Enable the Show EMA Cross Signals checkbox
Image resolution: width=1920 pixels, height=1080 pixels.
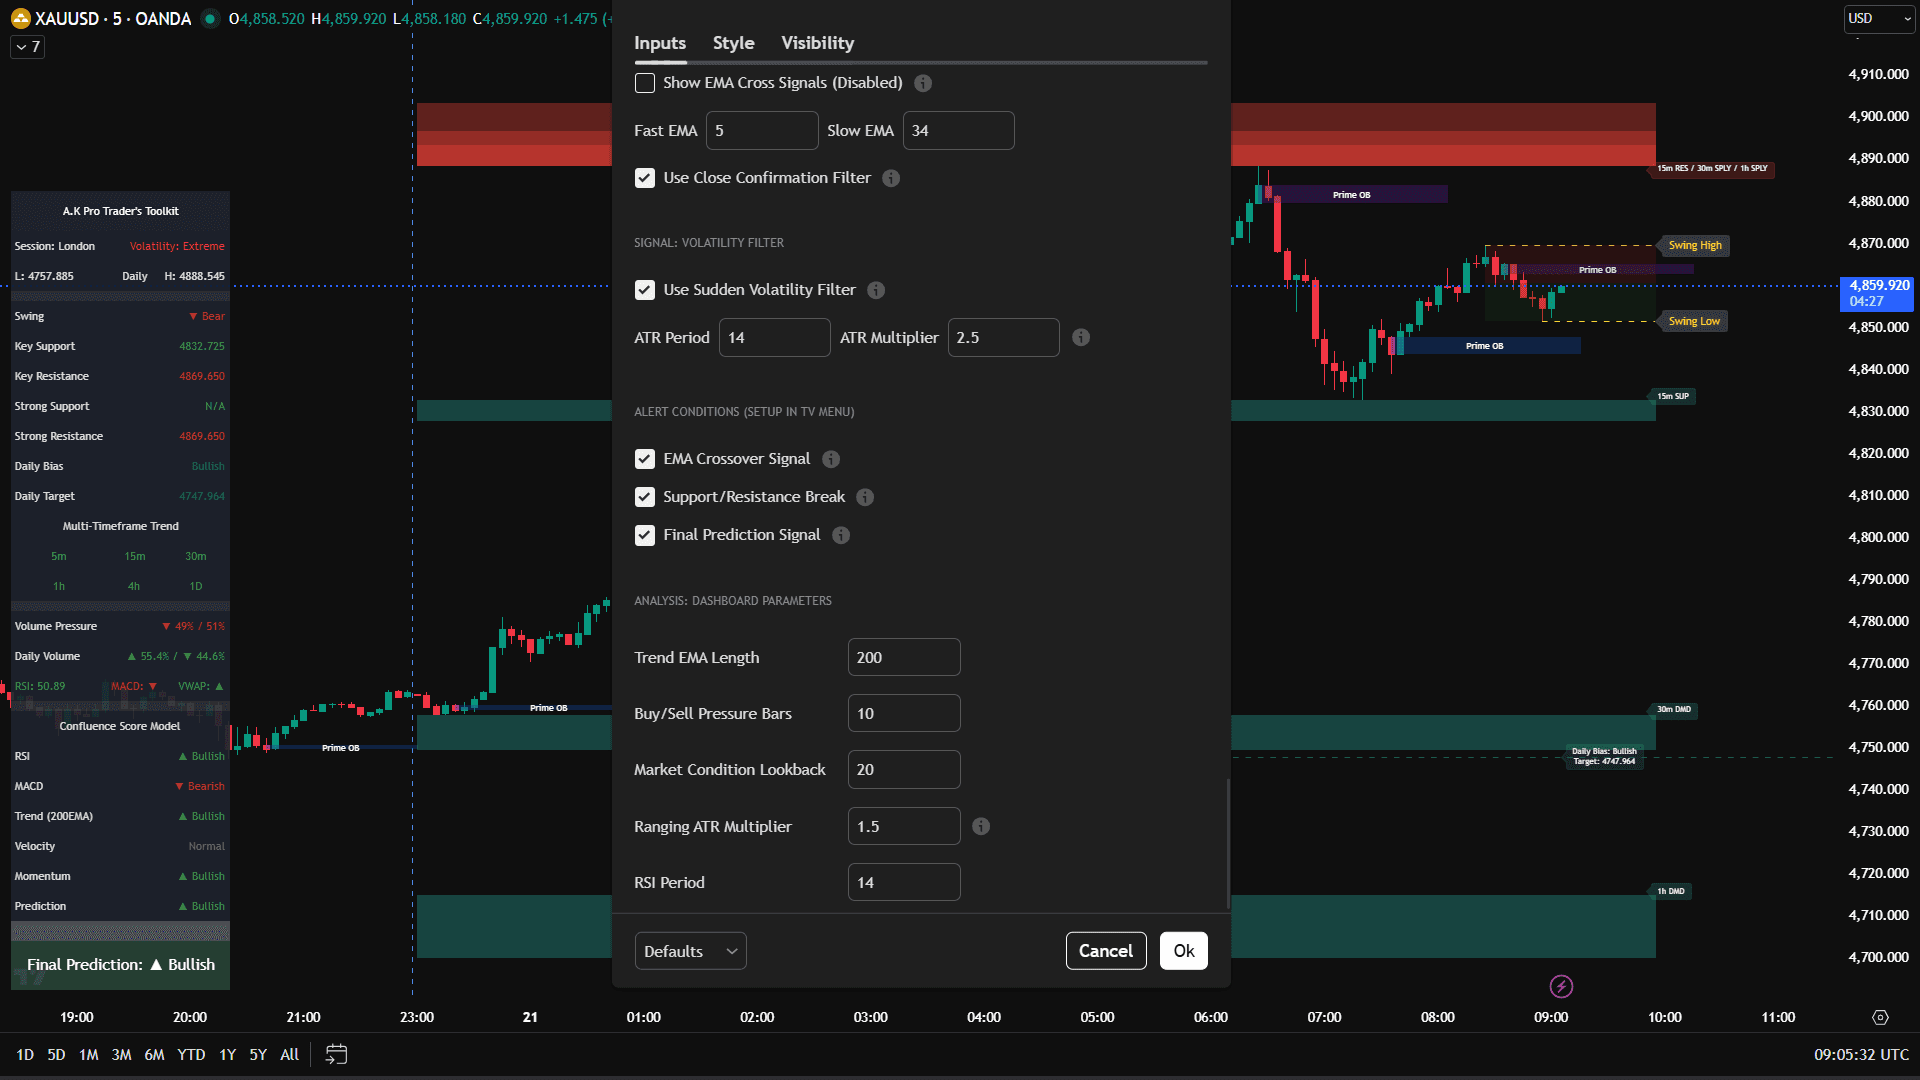click(x=644, y=83)
